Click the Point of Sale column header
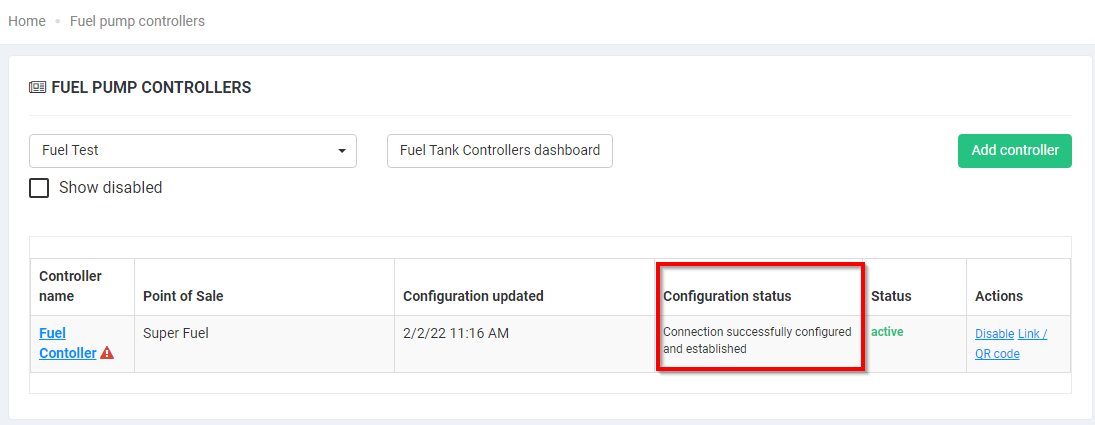 coord(183,296)
